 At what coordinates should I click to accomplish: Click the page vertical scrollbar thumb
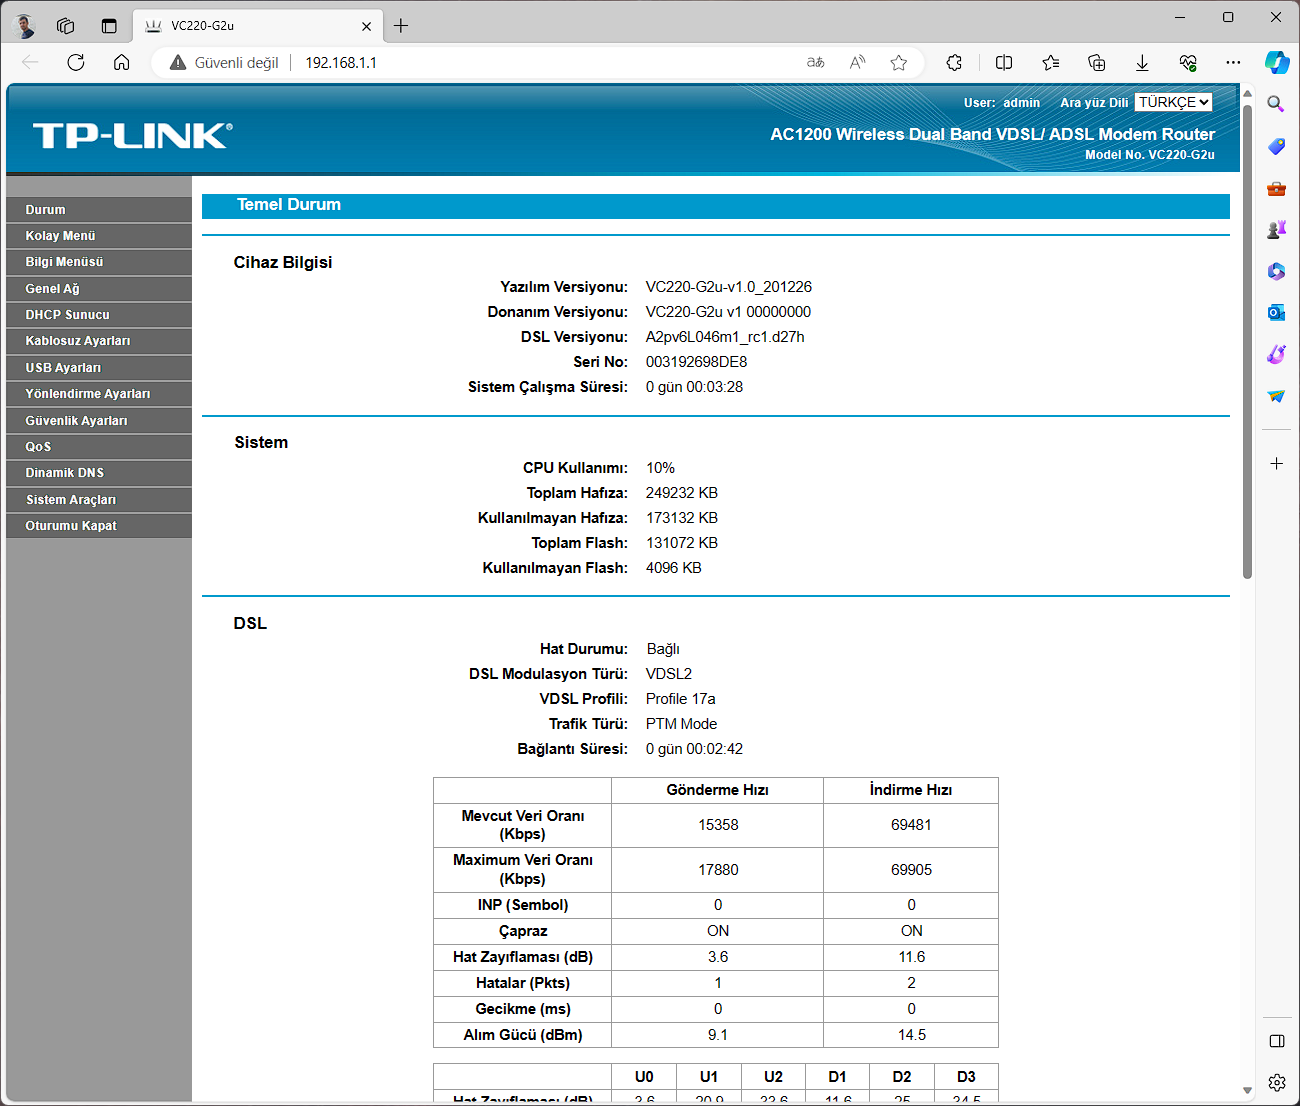click(1247, 340)
